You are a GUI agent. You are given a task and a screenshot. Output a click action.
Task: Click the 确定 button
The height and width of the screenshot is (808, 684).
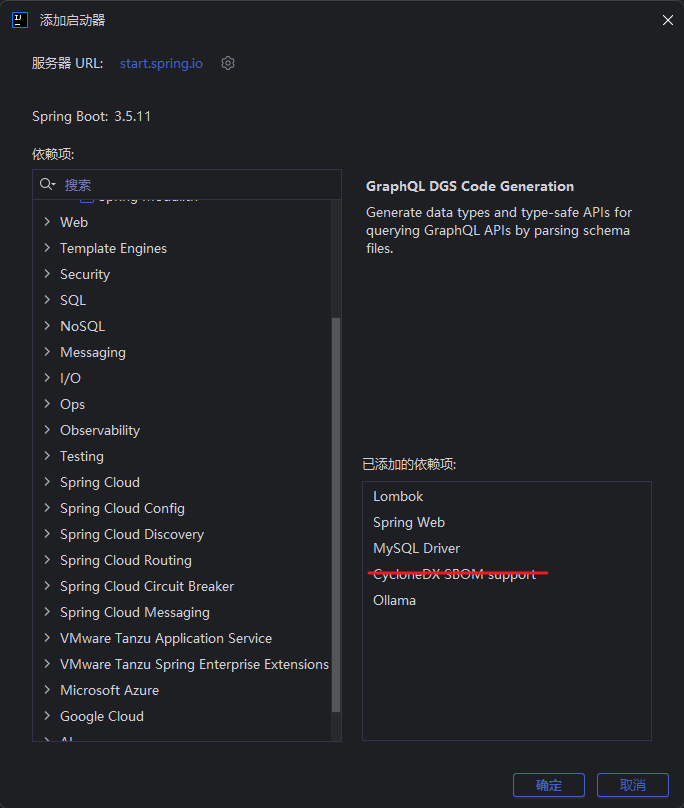[x=549, y=785]
